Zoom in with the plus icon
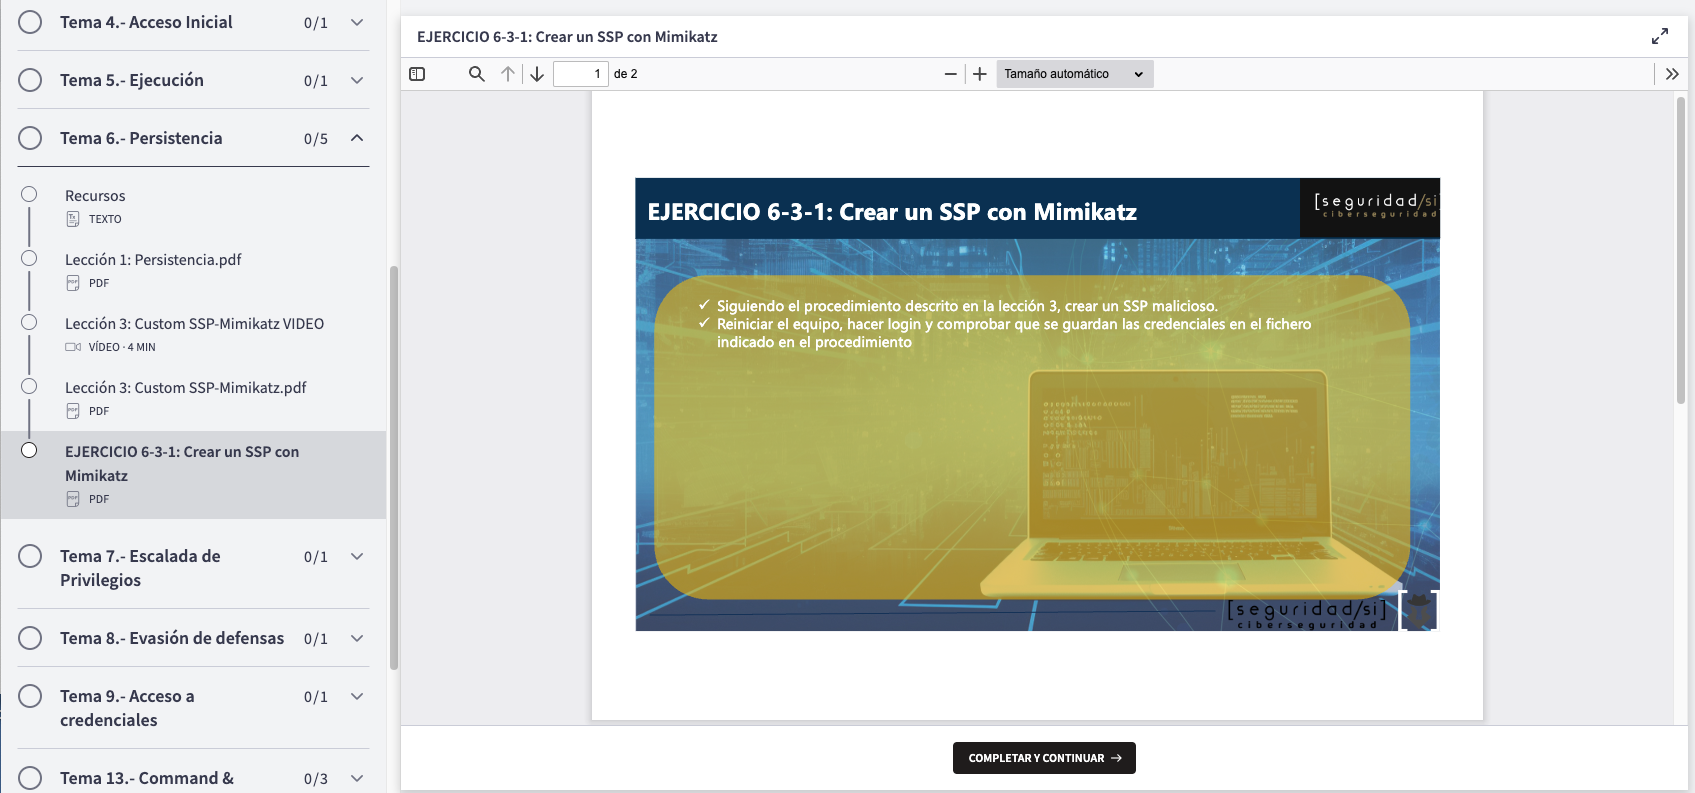The width and height of the screenshot is (1695, 793). (x=980, y=74)
